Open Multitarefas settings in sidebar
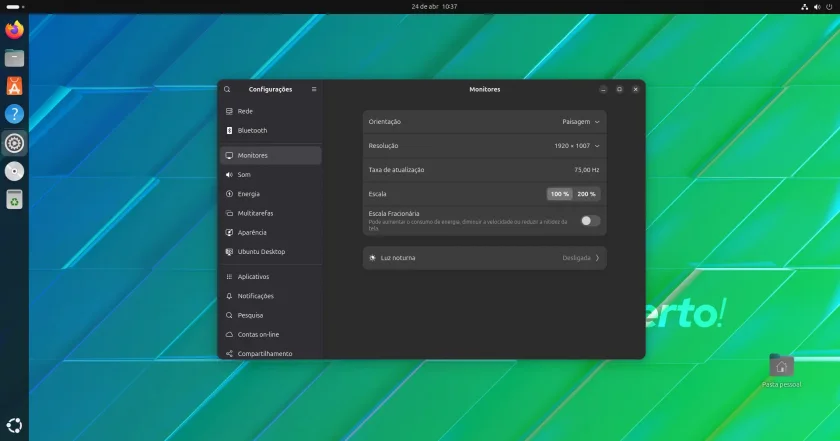Screen dimensions: 840x441 pyautogui.click(x=271, y=213)
